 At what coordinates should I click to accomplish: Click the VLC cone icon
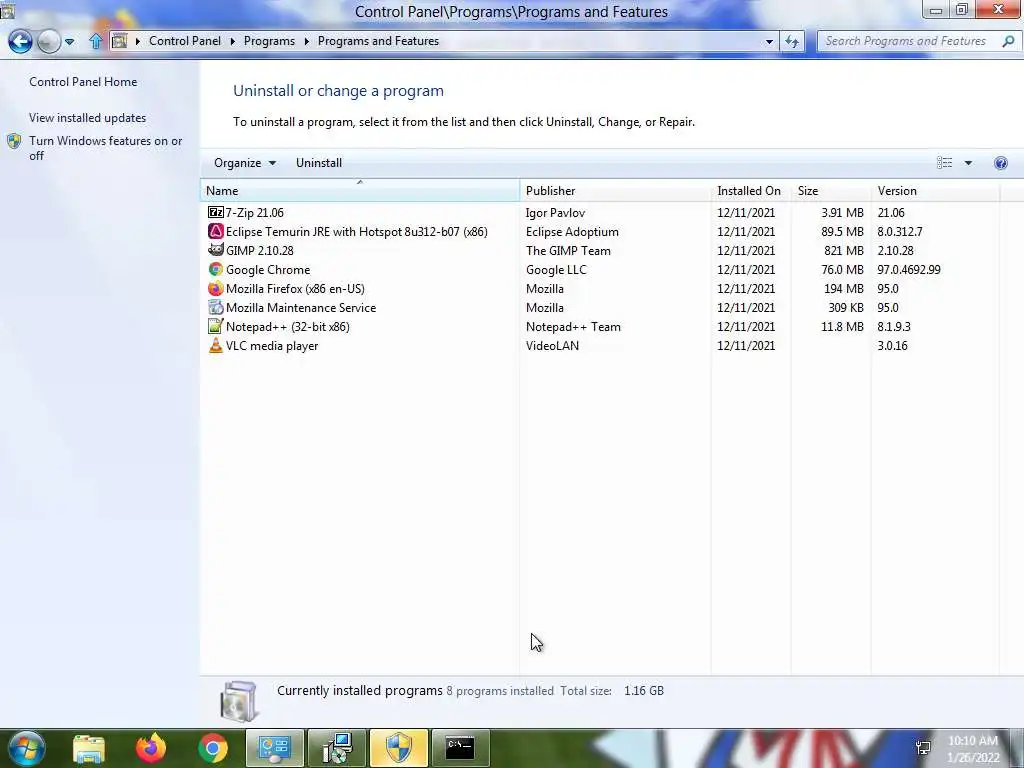tap(216, 345)
